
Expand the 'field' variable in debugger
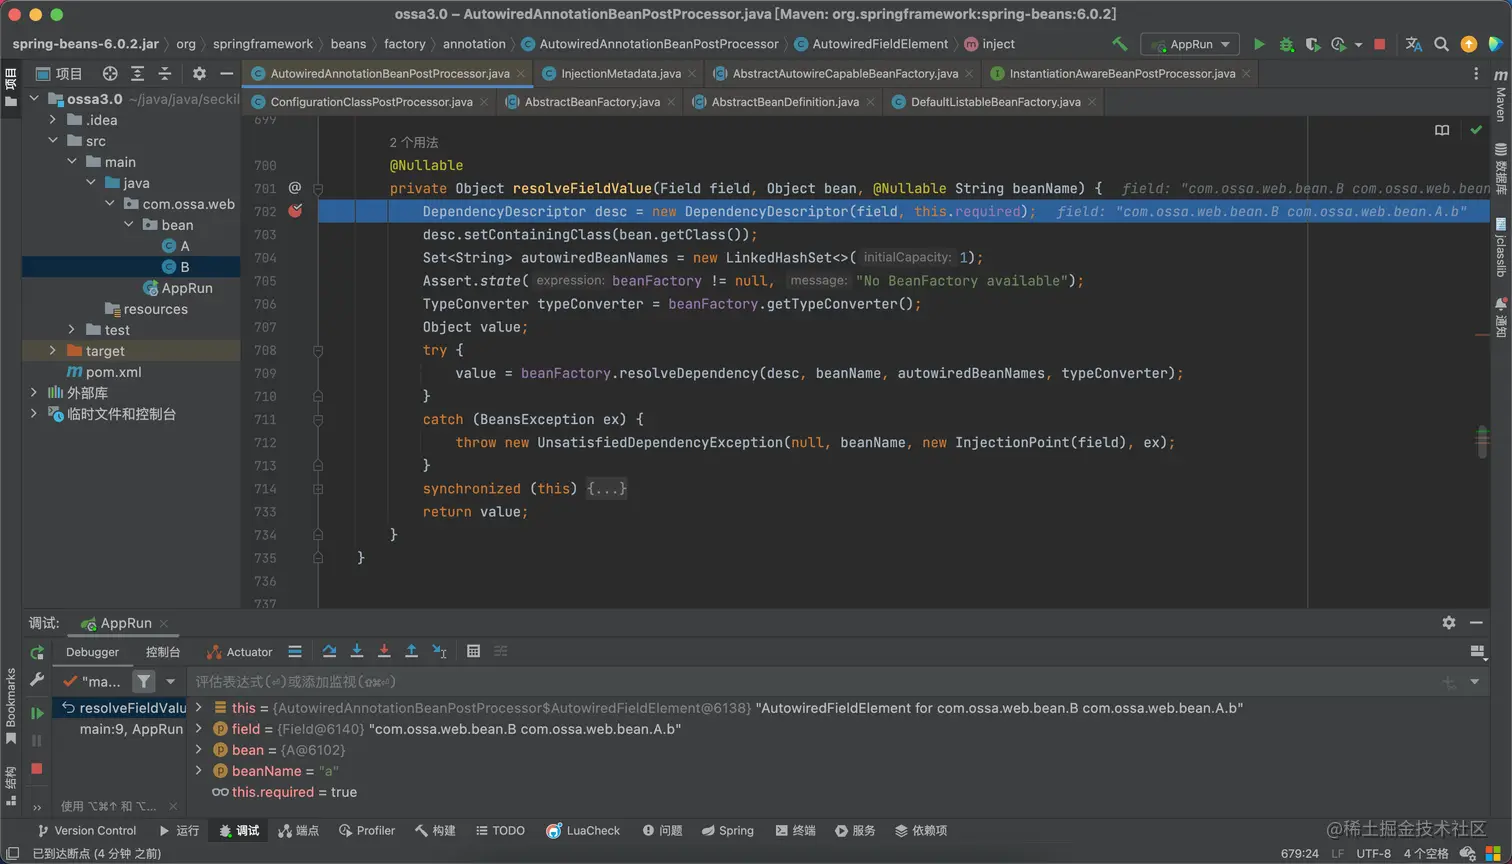tap(199, 729)
